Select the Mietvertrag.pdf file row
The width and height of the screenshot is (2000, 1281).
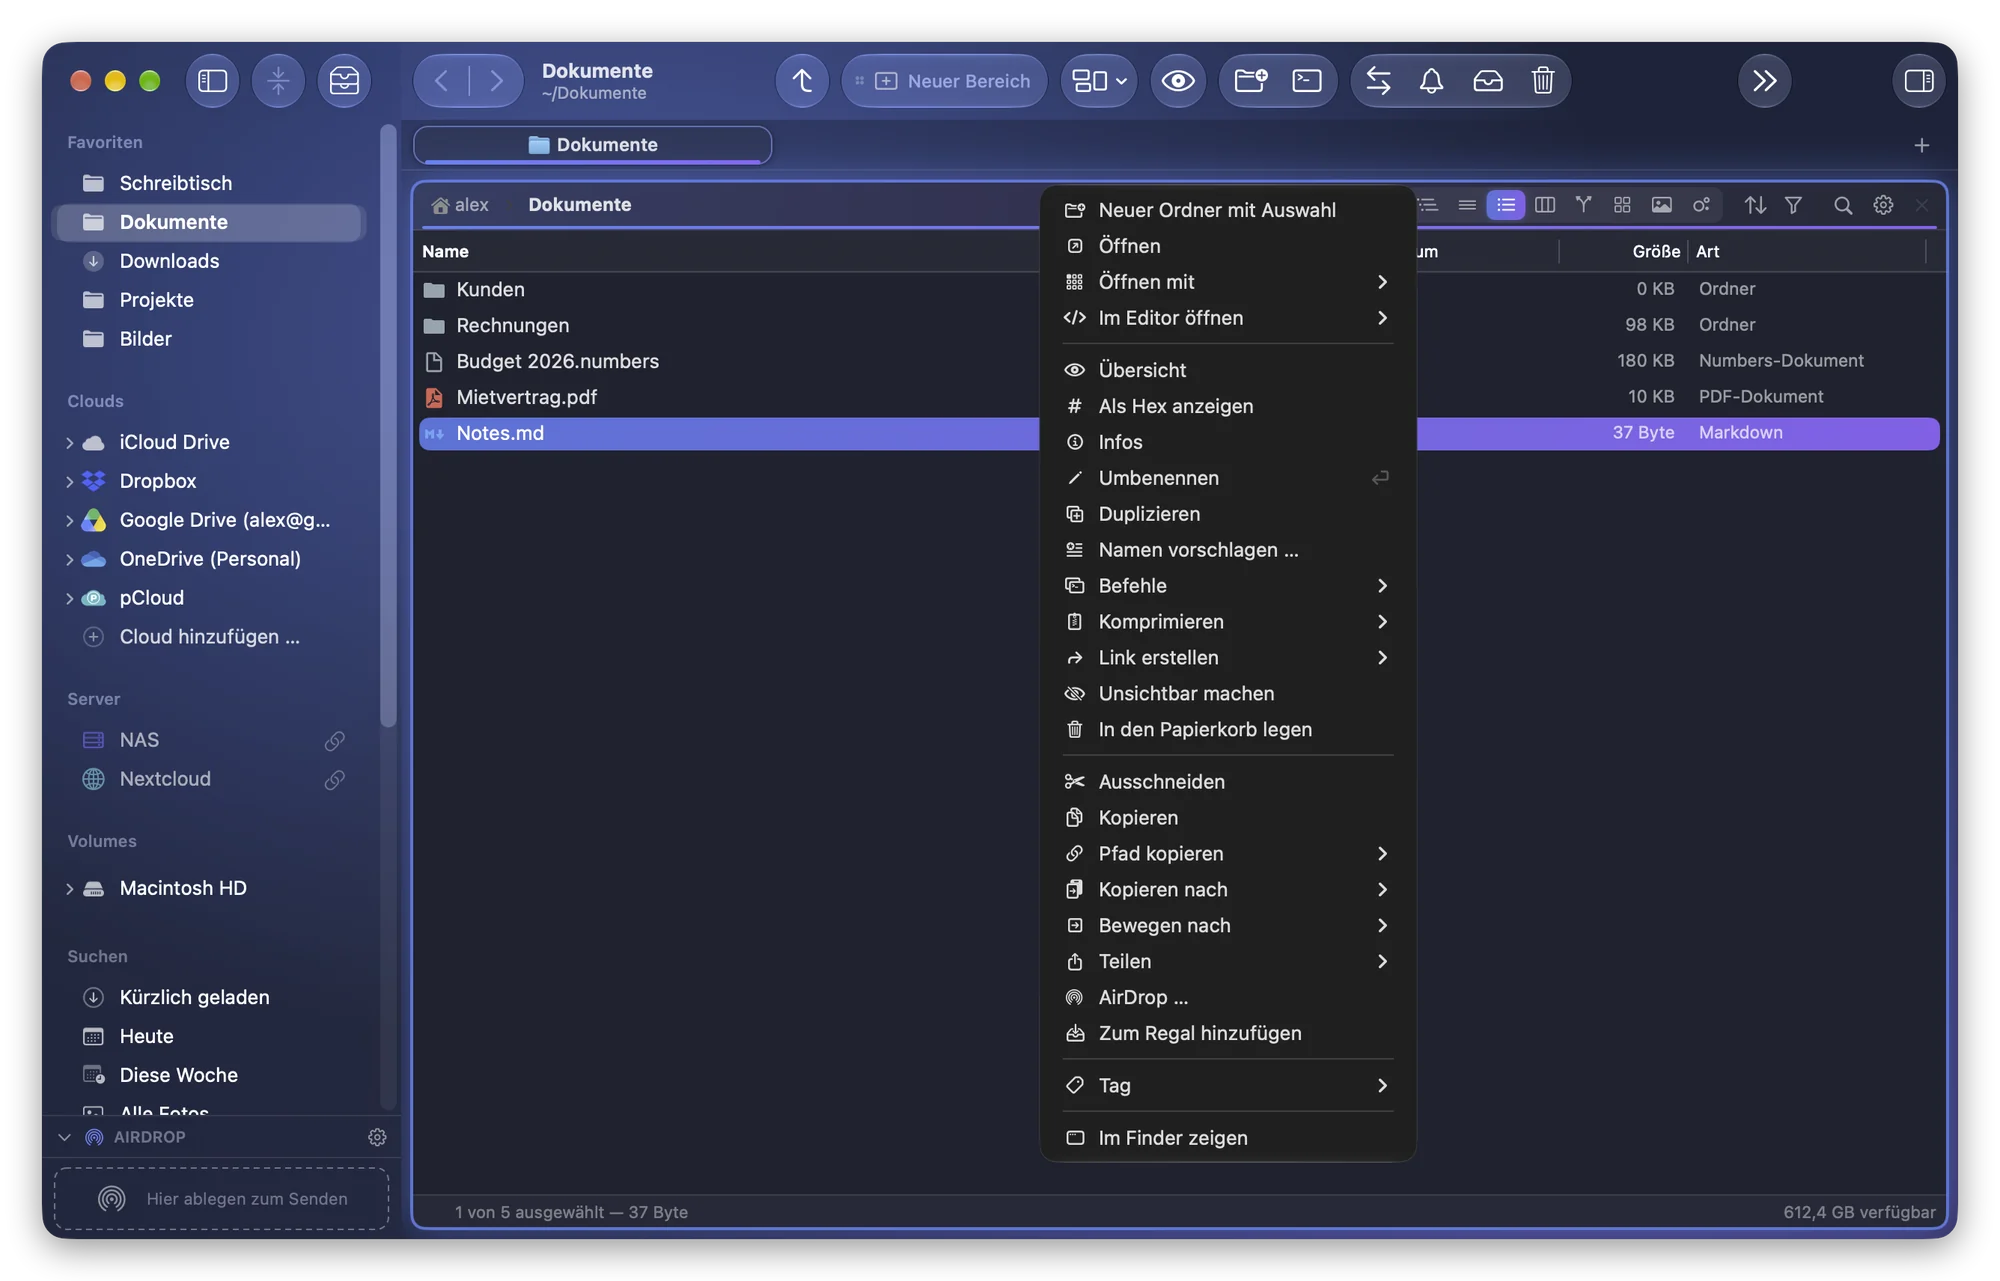tap(729, 398)
